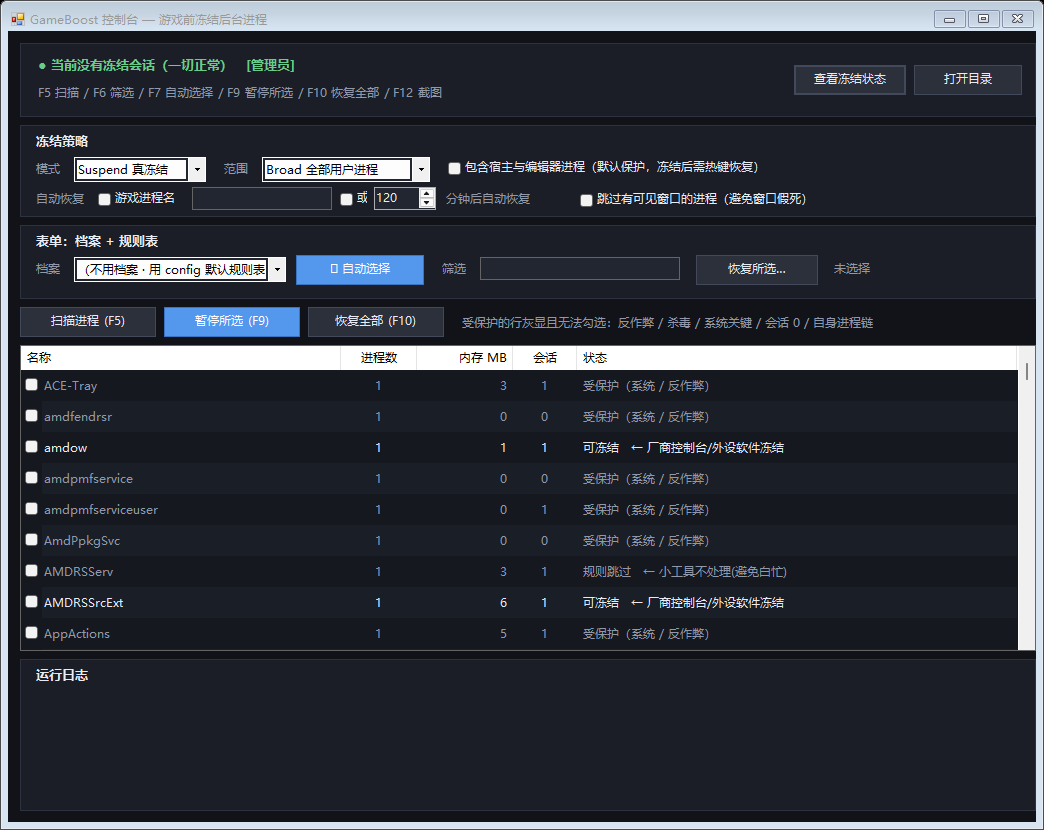This screenshot has height=830, width=1044.
Task: Toggle the 或 minutes auto-restore checkbox
Action: click(346, 199)
